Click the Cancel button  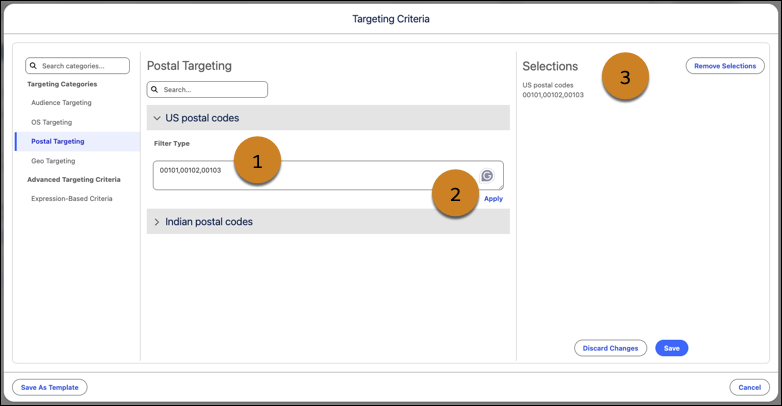pos(750,388)
